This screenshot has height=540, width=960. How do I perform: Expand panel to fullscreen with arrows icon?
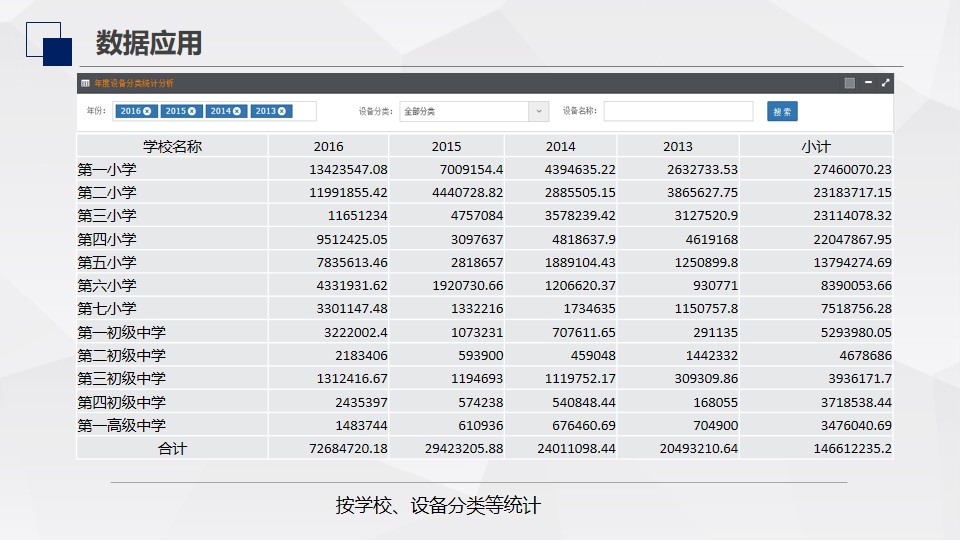(x=885, y=83)
